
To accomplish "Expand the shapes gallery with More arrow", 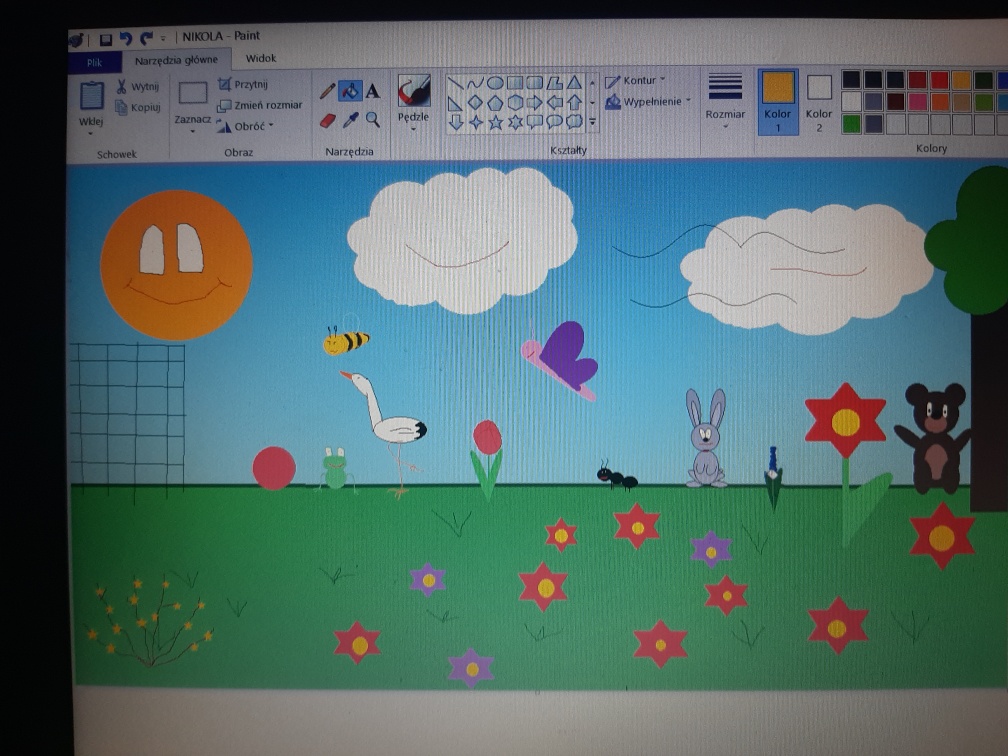I will (x=593, y=121).
